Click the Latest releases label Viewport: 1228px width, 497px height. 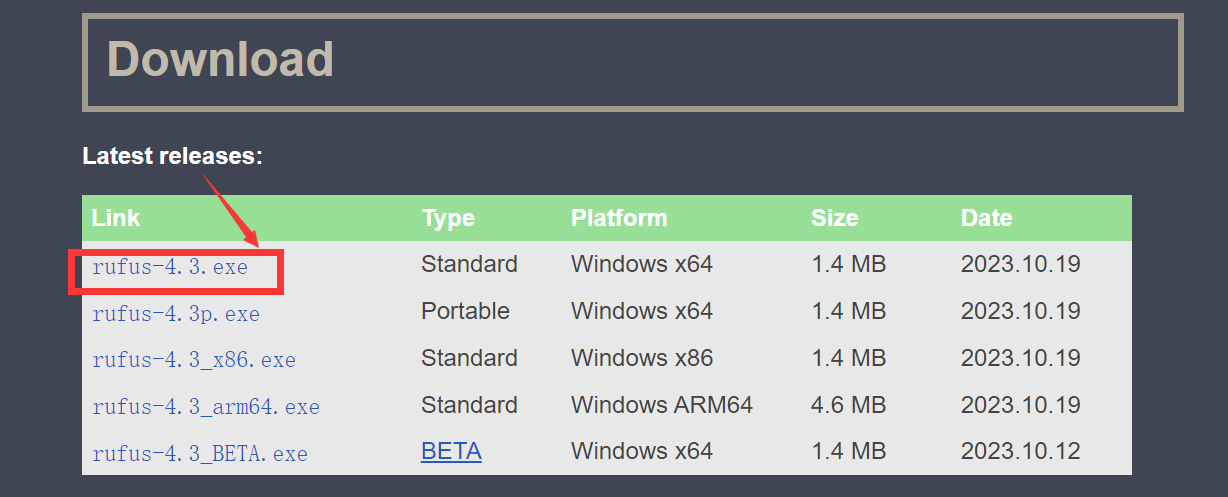tap(172, 156)
